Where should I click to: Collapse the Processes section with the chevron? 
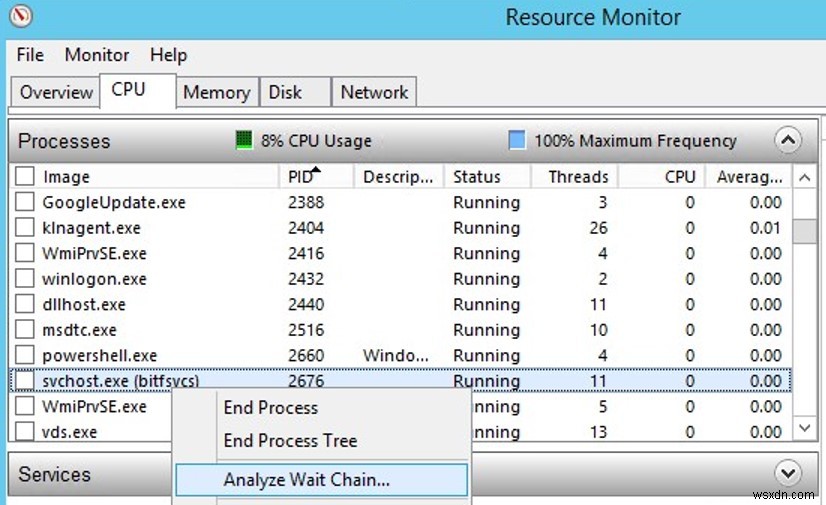788,140
